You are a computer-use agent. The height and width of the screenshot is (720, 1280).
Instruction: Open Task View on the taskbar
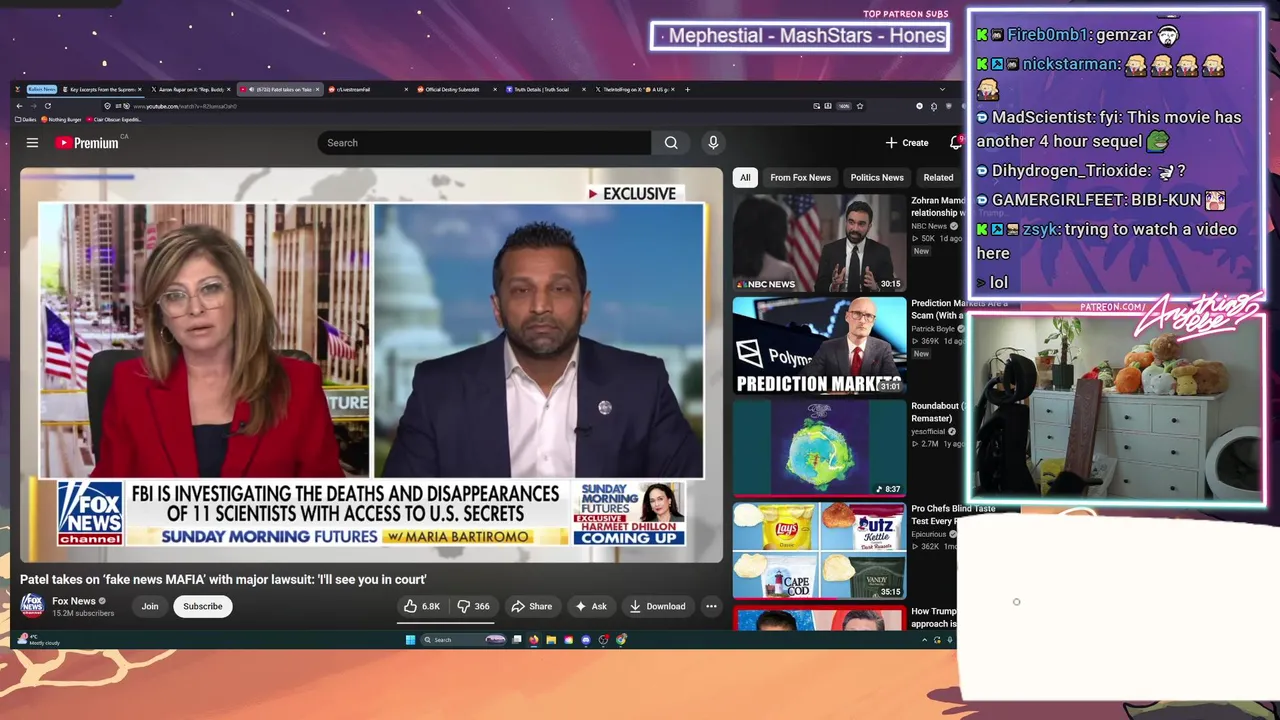click(517, 640)
